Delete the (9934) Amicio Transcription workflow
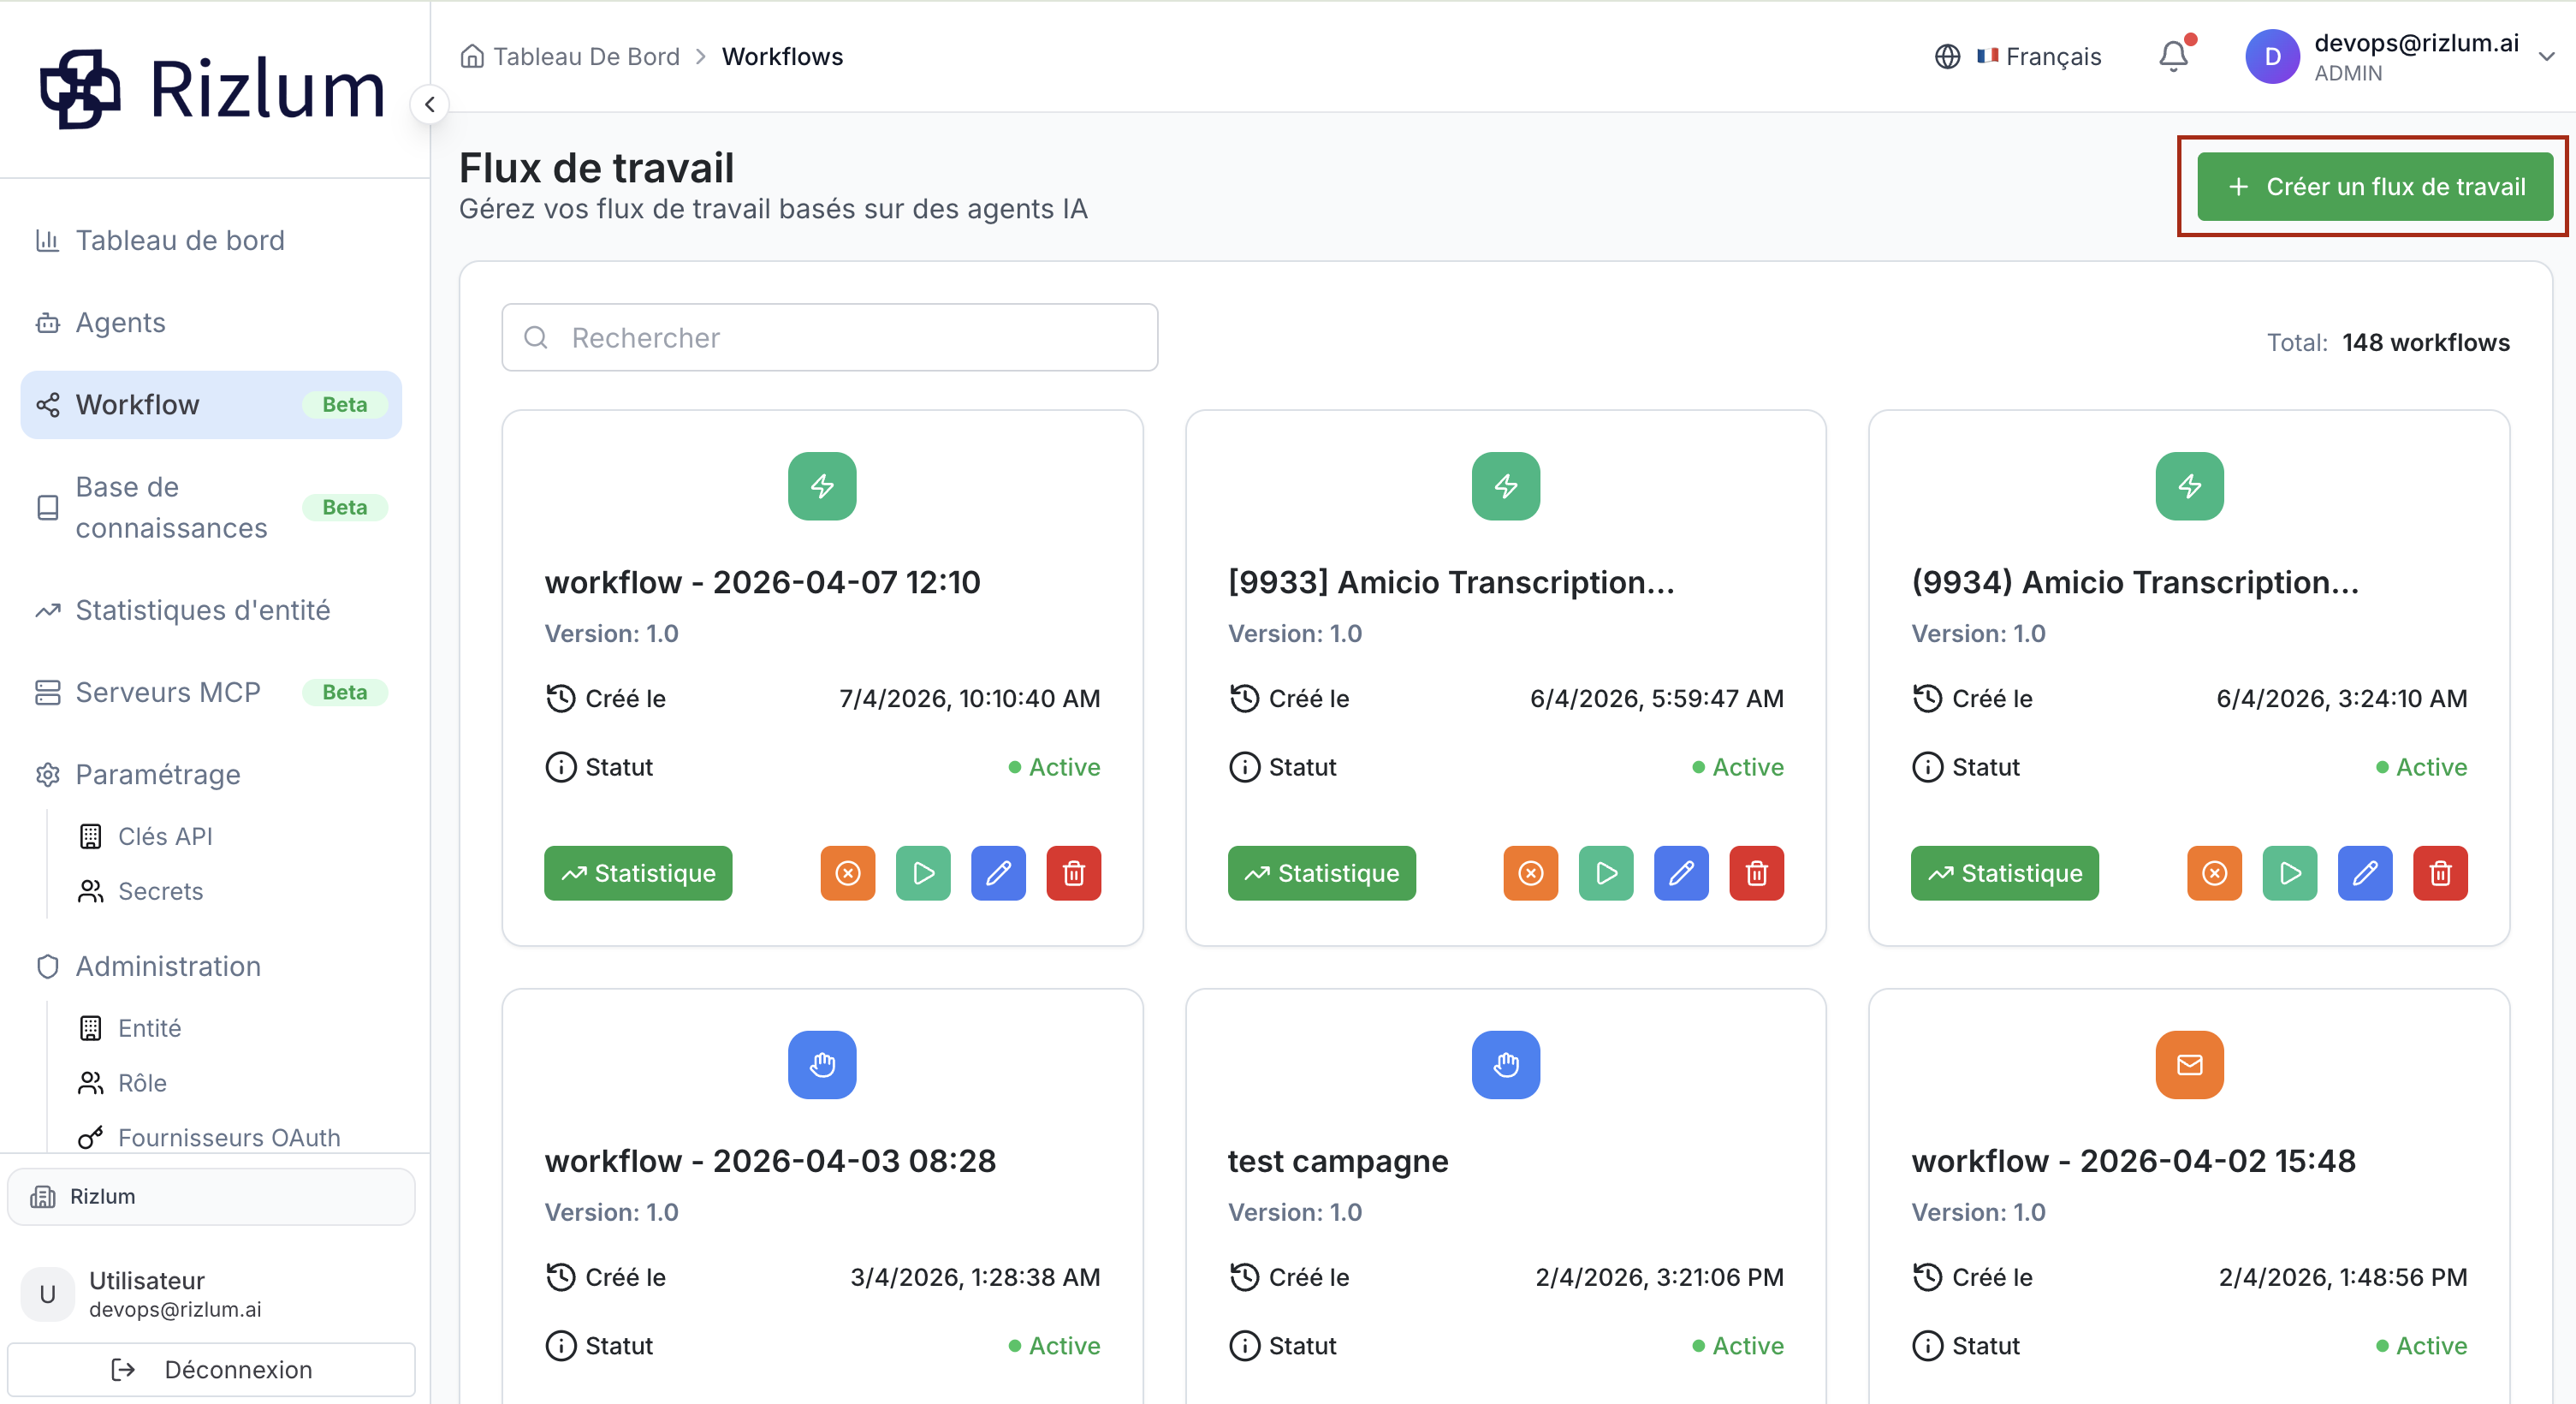Viewport: 2576px width, 1404px height. pos(2441,873)
